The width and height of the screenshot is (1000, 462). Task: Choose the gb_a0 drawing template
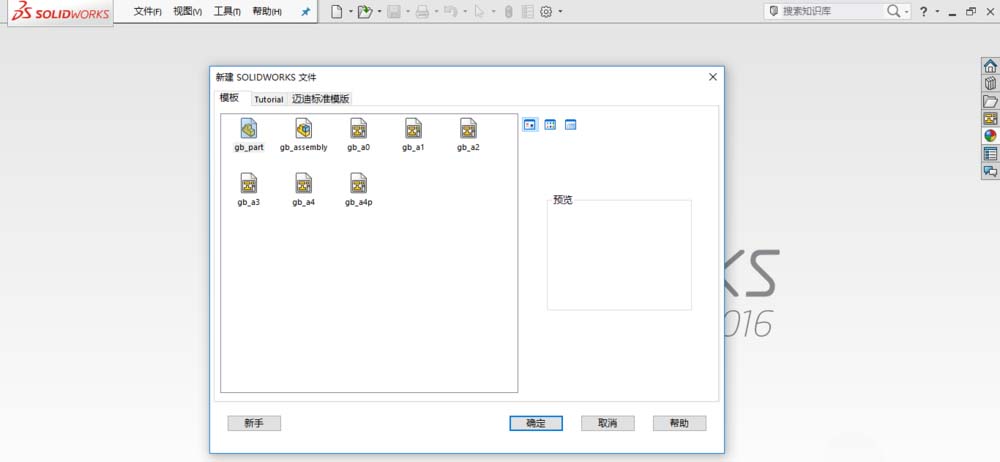(358, 128)
